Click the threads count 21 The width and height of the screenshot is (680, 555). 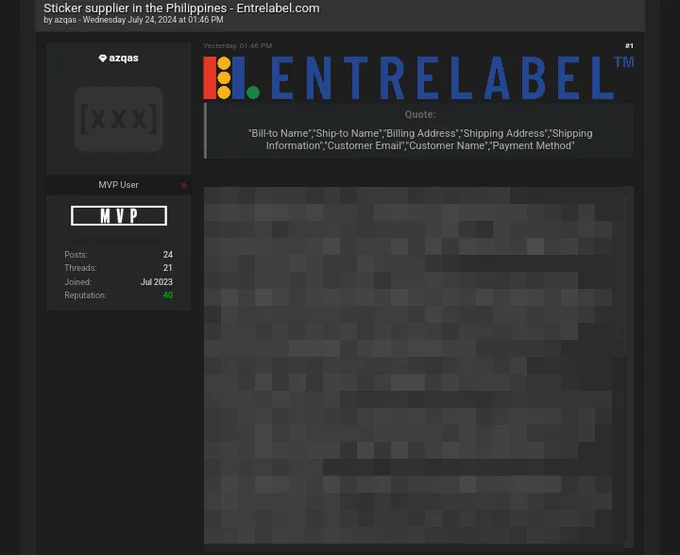pyautogui.click(x=168, y=268)
